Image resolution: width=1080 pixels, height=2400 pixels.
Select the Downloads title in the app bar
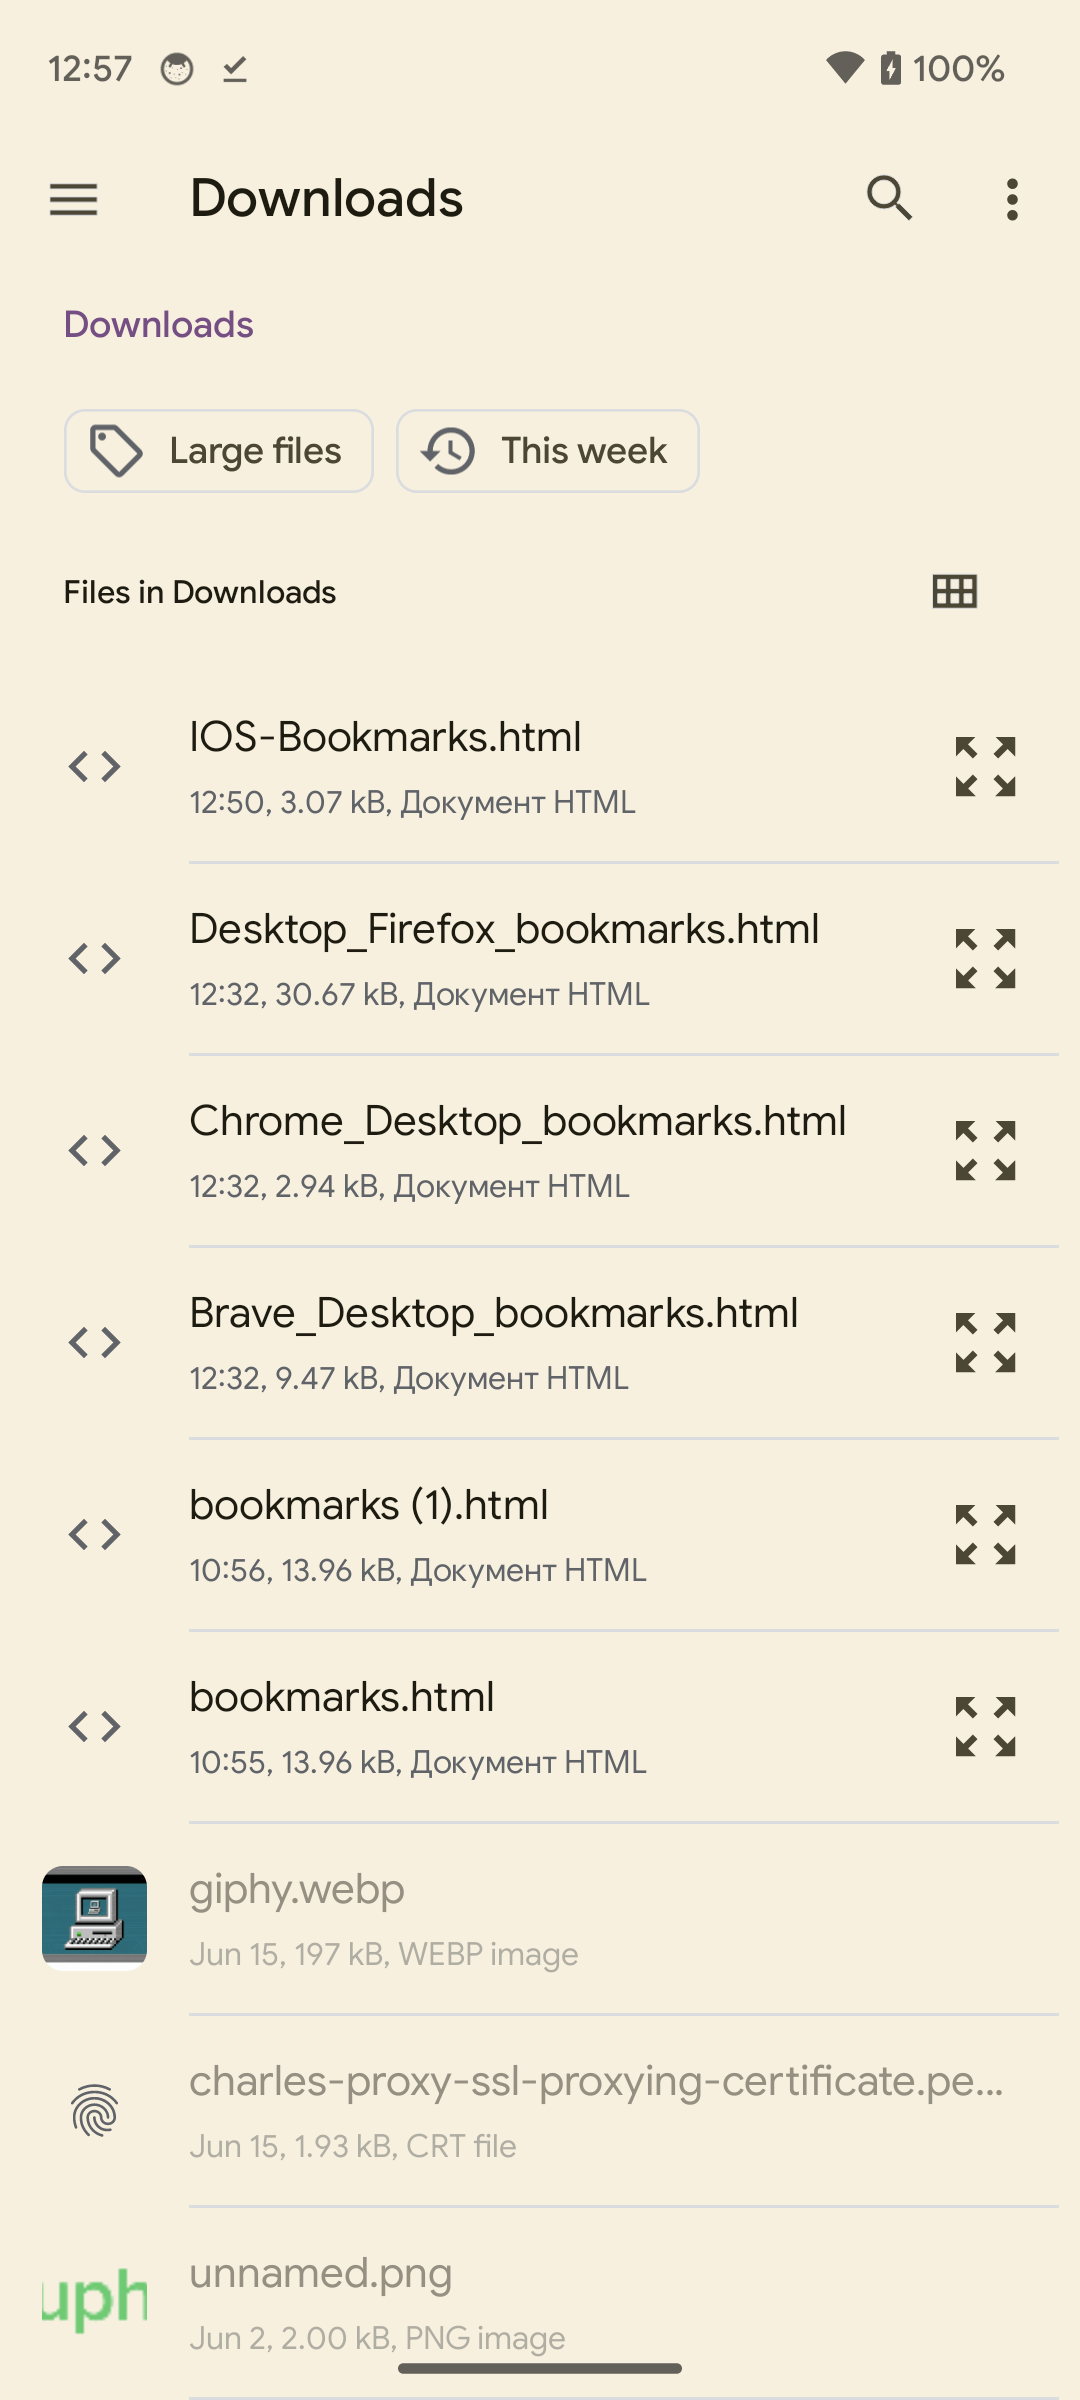tap(326, 198)
